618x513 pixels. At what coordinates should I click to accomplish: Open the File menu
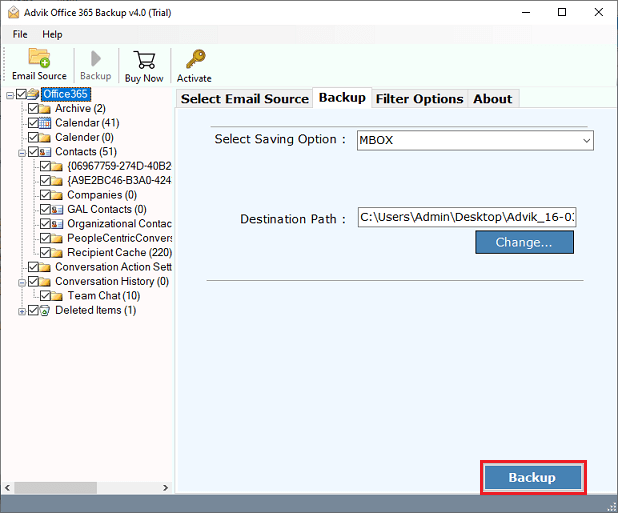20,34
